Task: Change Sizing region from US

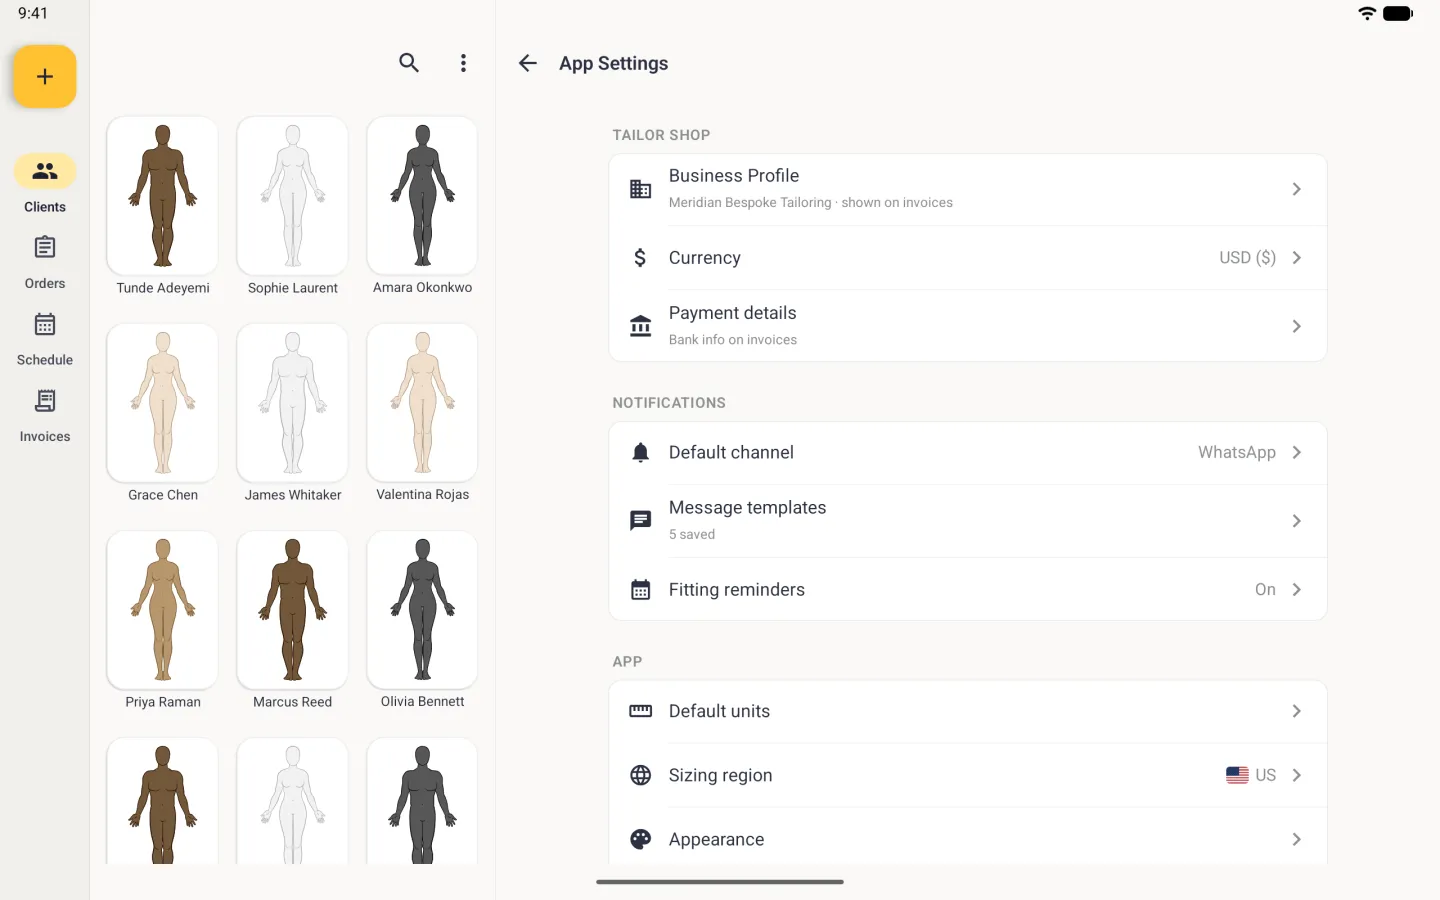Action: [1251, 775]
